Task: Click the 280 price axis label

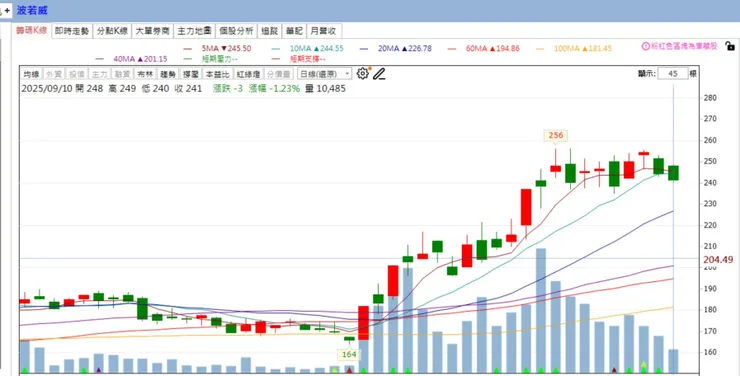Action: [710, 98]
